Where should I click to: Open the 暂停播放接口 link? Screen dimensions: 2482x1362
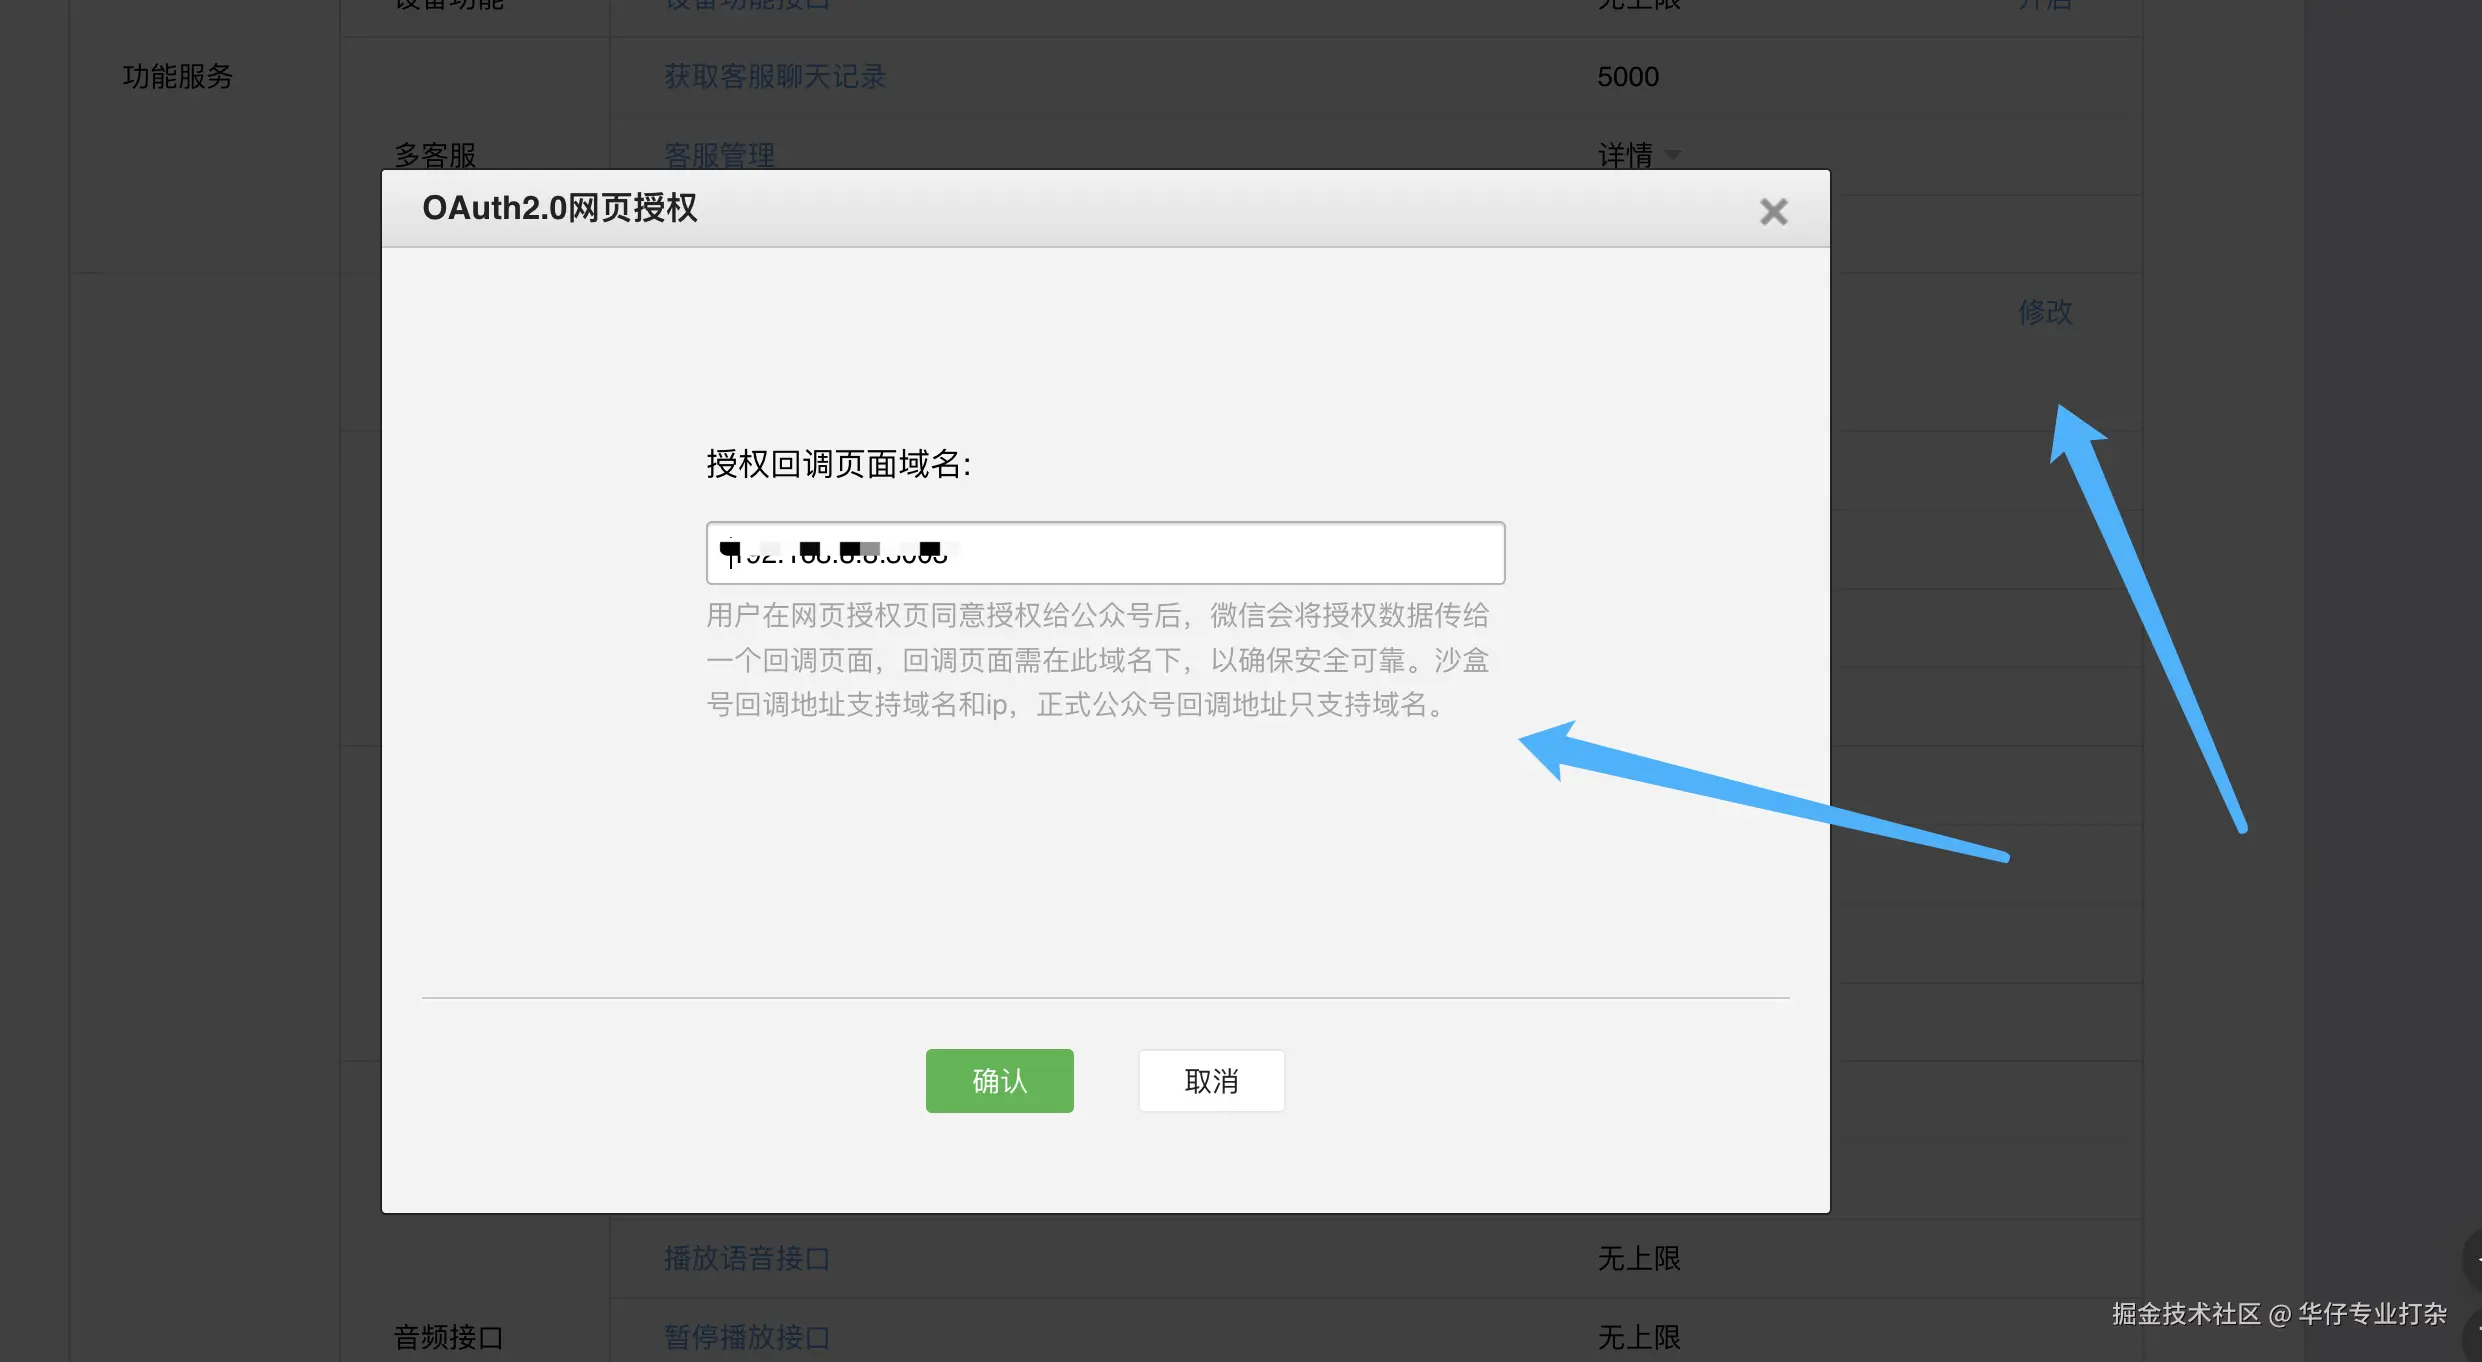(746, 1337)
